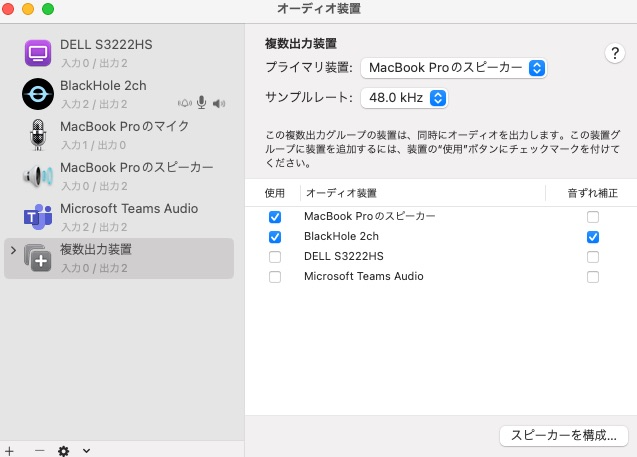Click the 複数出力装置 multi-output device icon
The image size is (637, 457).
tap(38, 258)
